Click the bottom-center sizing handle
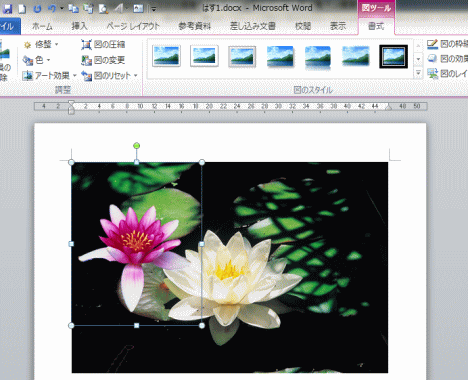The image size is (468, 380). (137, 326)
